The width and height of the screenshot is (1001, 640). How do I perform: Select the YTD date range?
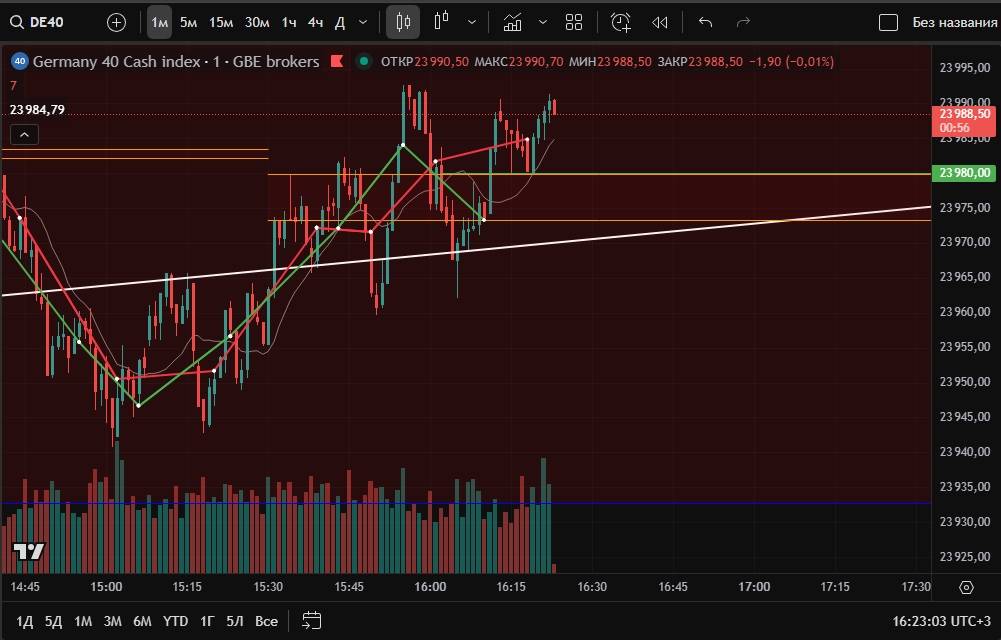point(175,621)
